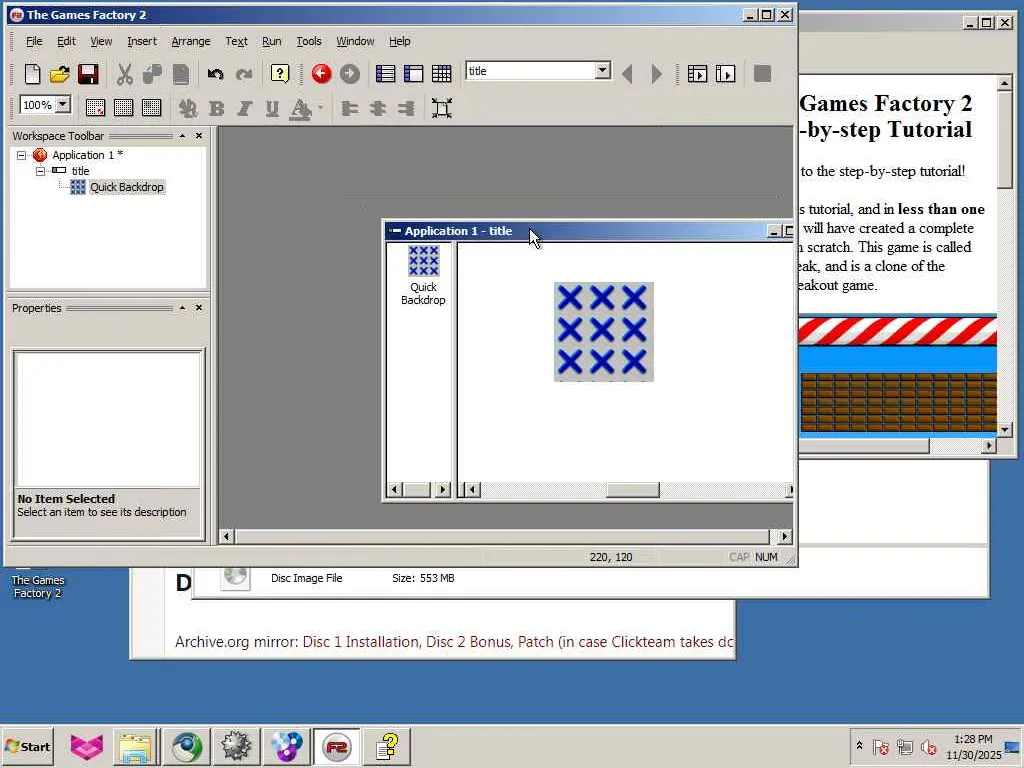
Task: Align text to the left
Action: tap(349, 108)
